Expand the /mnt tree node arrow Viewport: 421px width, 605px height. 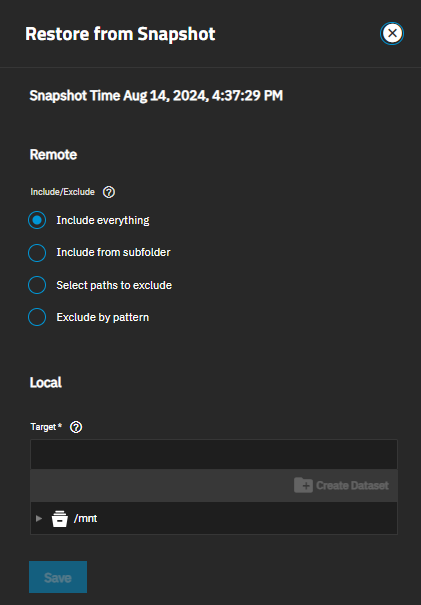tap(39, 519)
